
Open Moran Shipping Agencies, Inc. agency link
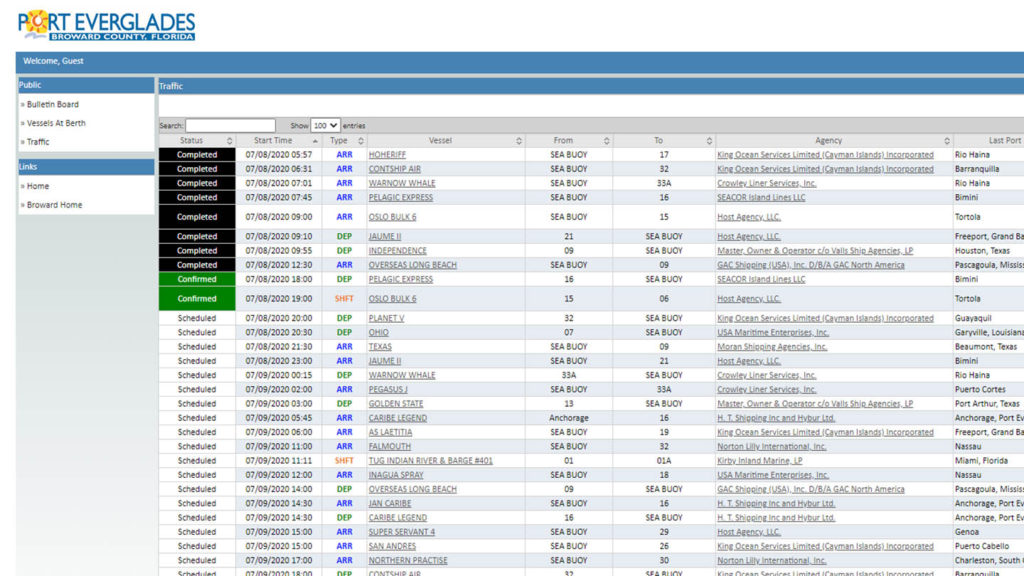772,347
